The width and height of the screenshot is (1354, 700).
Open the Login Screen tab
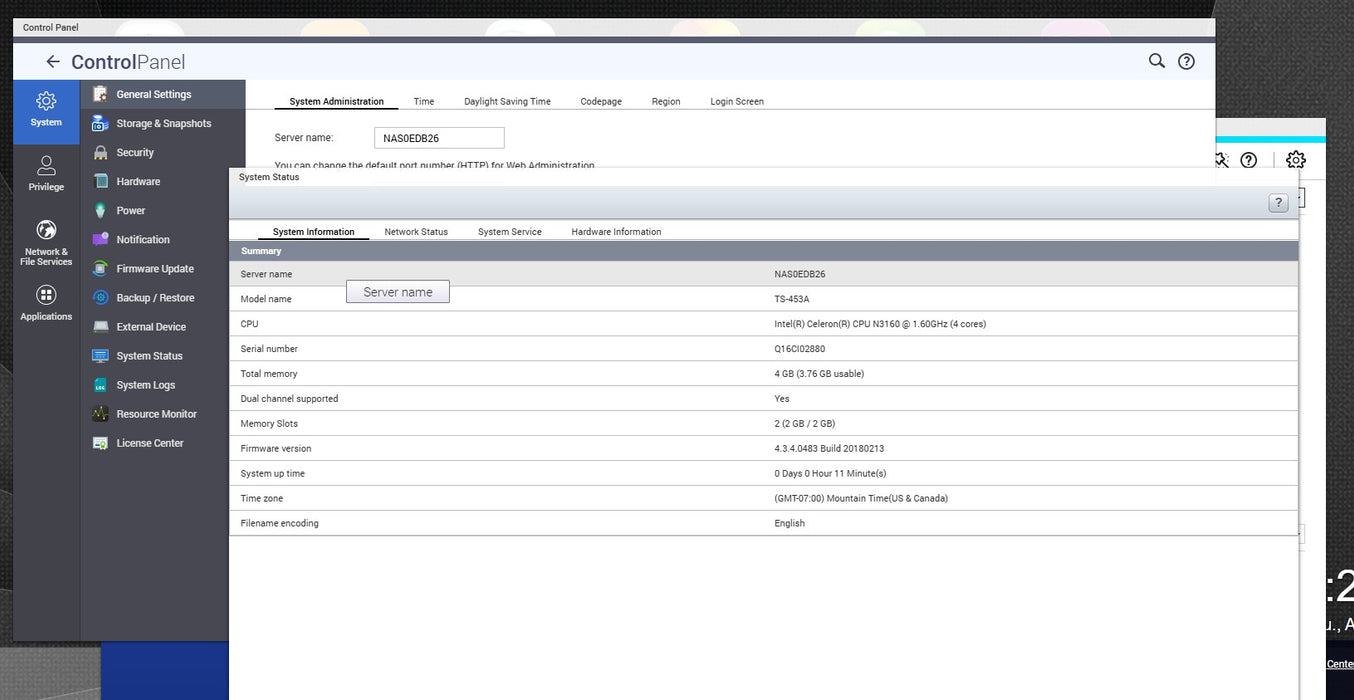click(737, 101)
